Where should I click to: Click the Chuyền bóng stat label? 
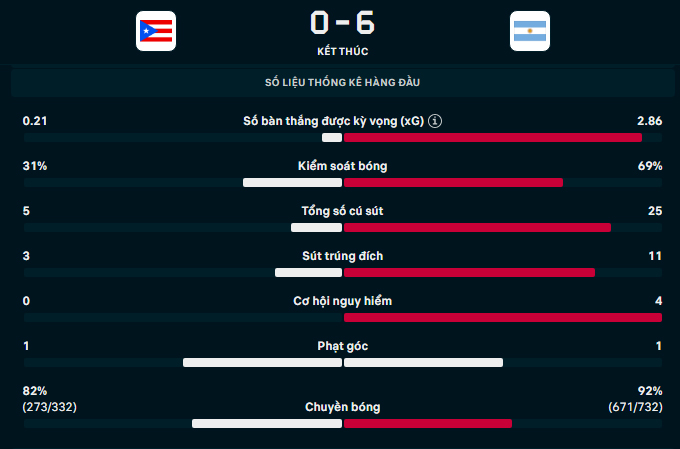pyautogui.click(x=342, y=407)
